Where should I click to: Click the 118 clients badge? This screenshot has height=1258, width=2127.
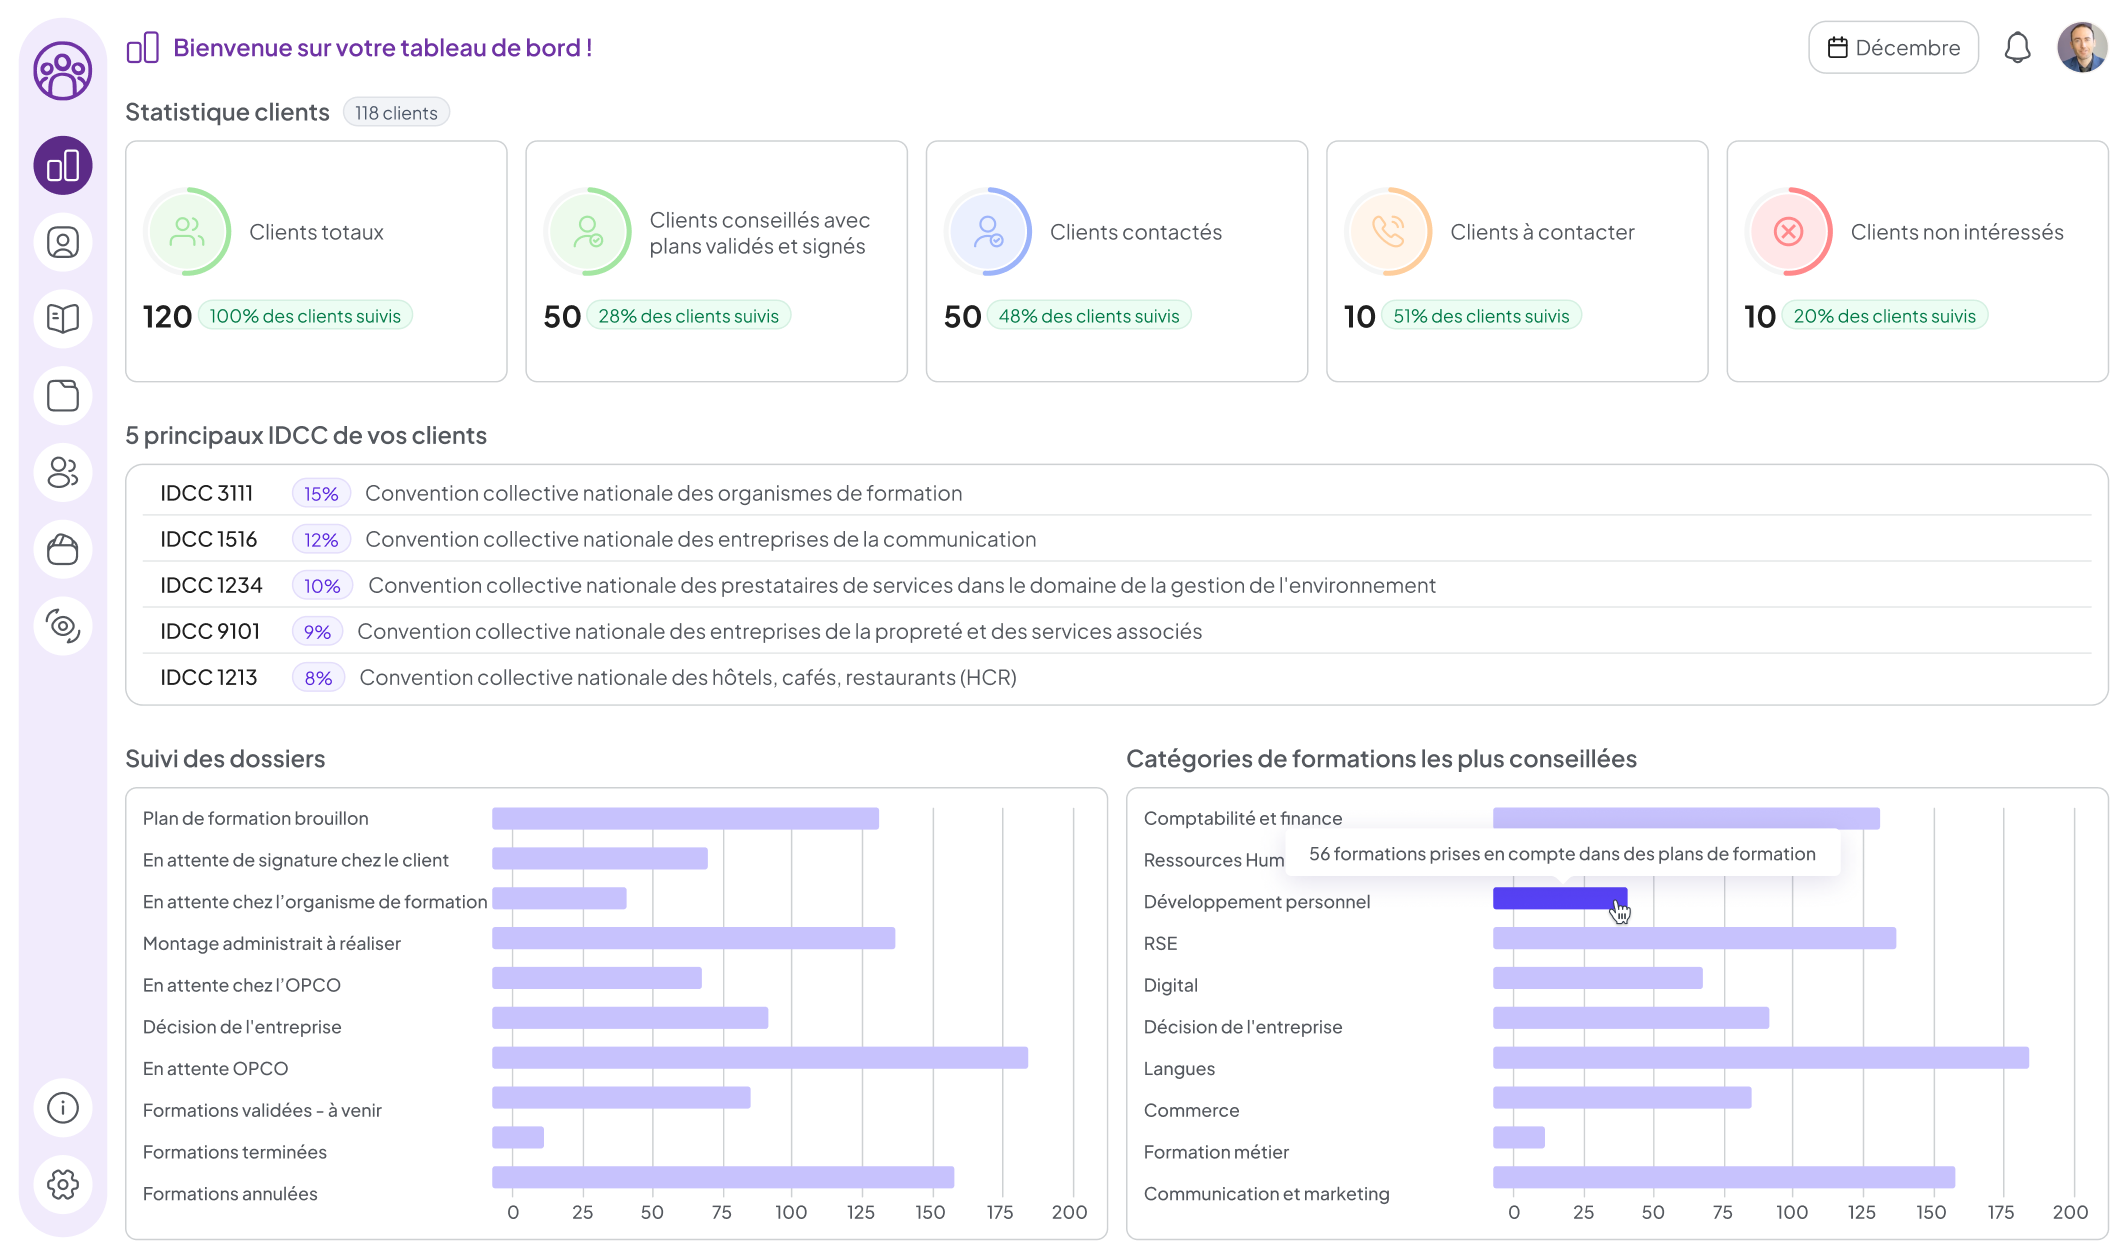tap(396, 113)
